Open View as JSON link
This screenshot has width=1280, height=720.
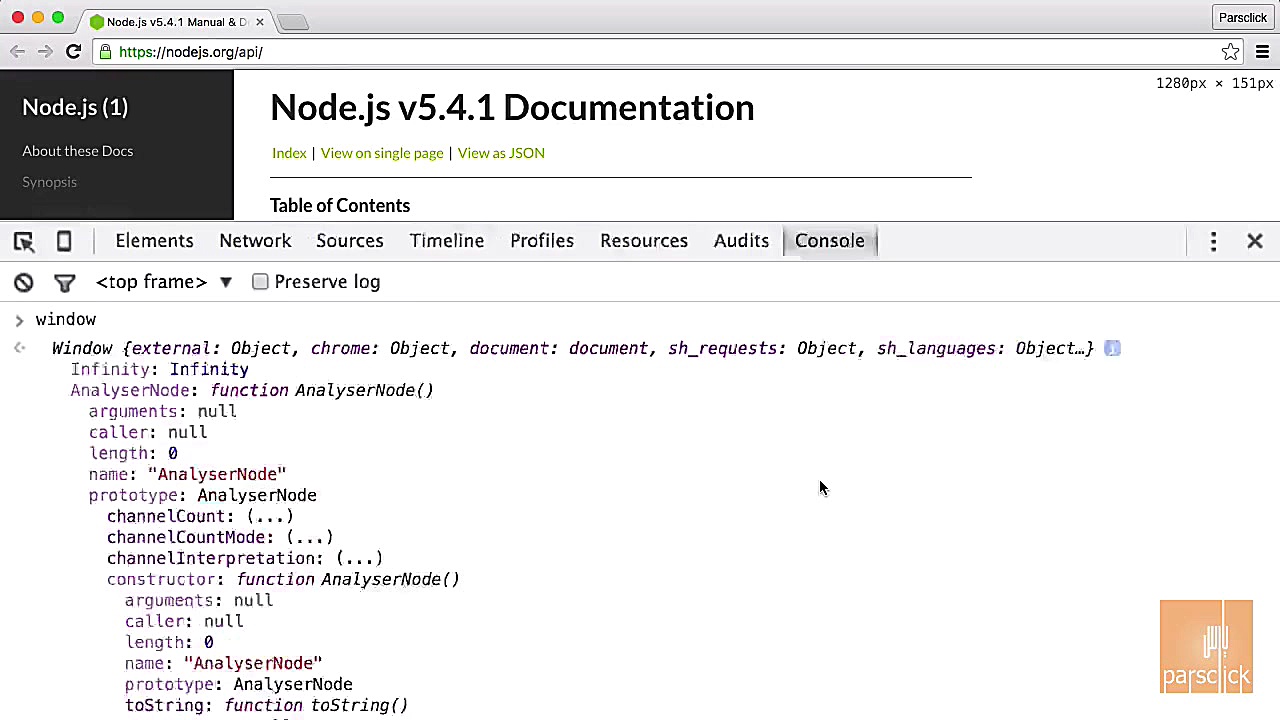[x=501, y=153]
